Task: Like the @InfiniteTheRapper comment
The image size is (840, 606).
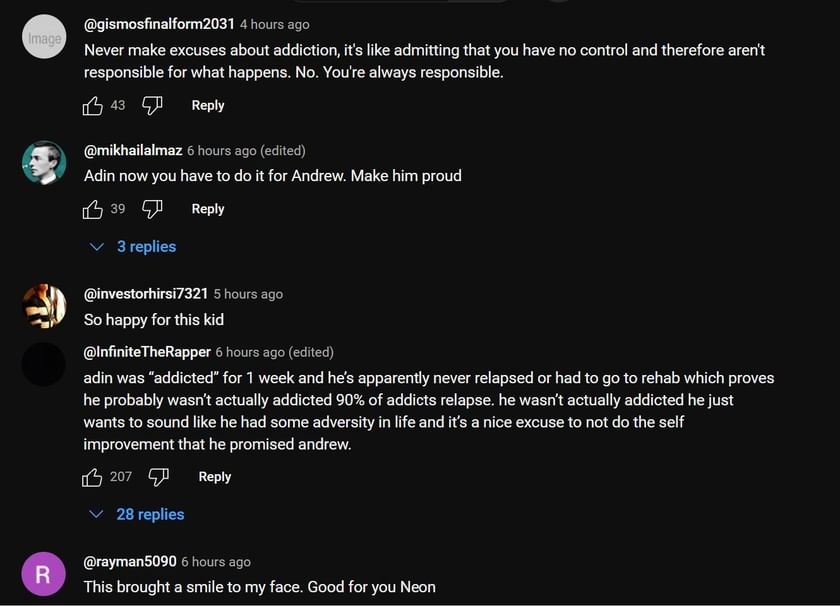Action: (93, 477)
